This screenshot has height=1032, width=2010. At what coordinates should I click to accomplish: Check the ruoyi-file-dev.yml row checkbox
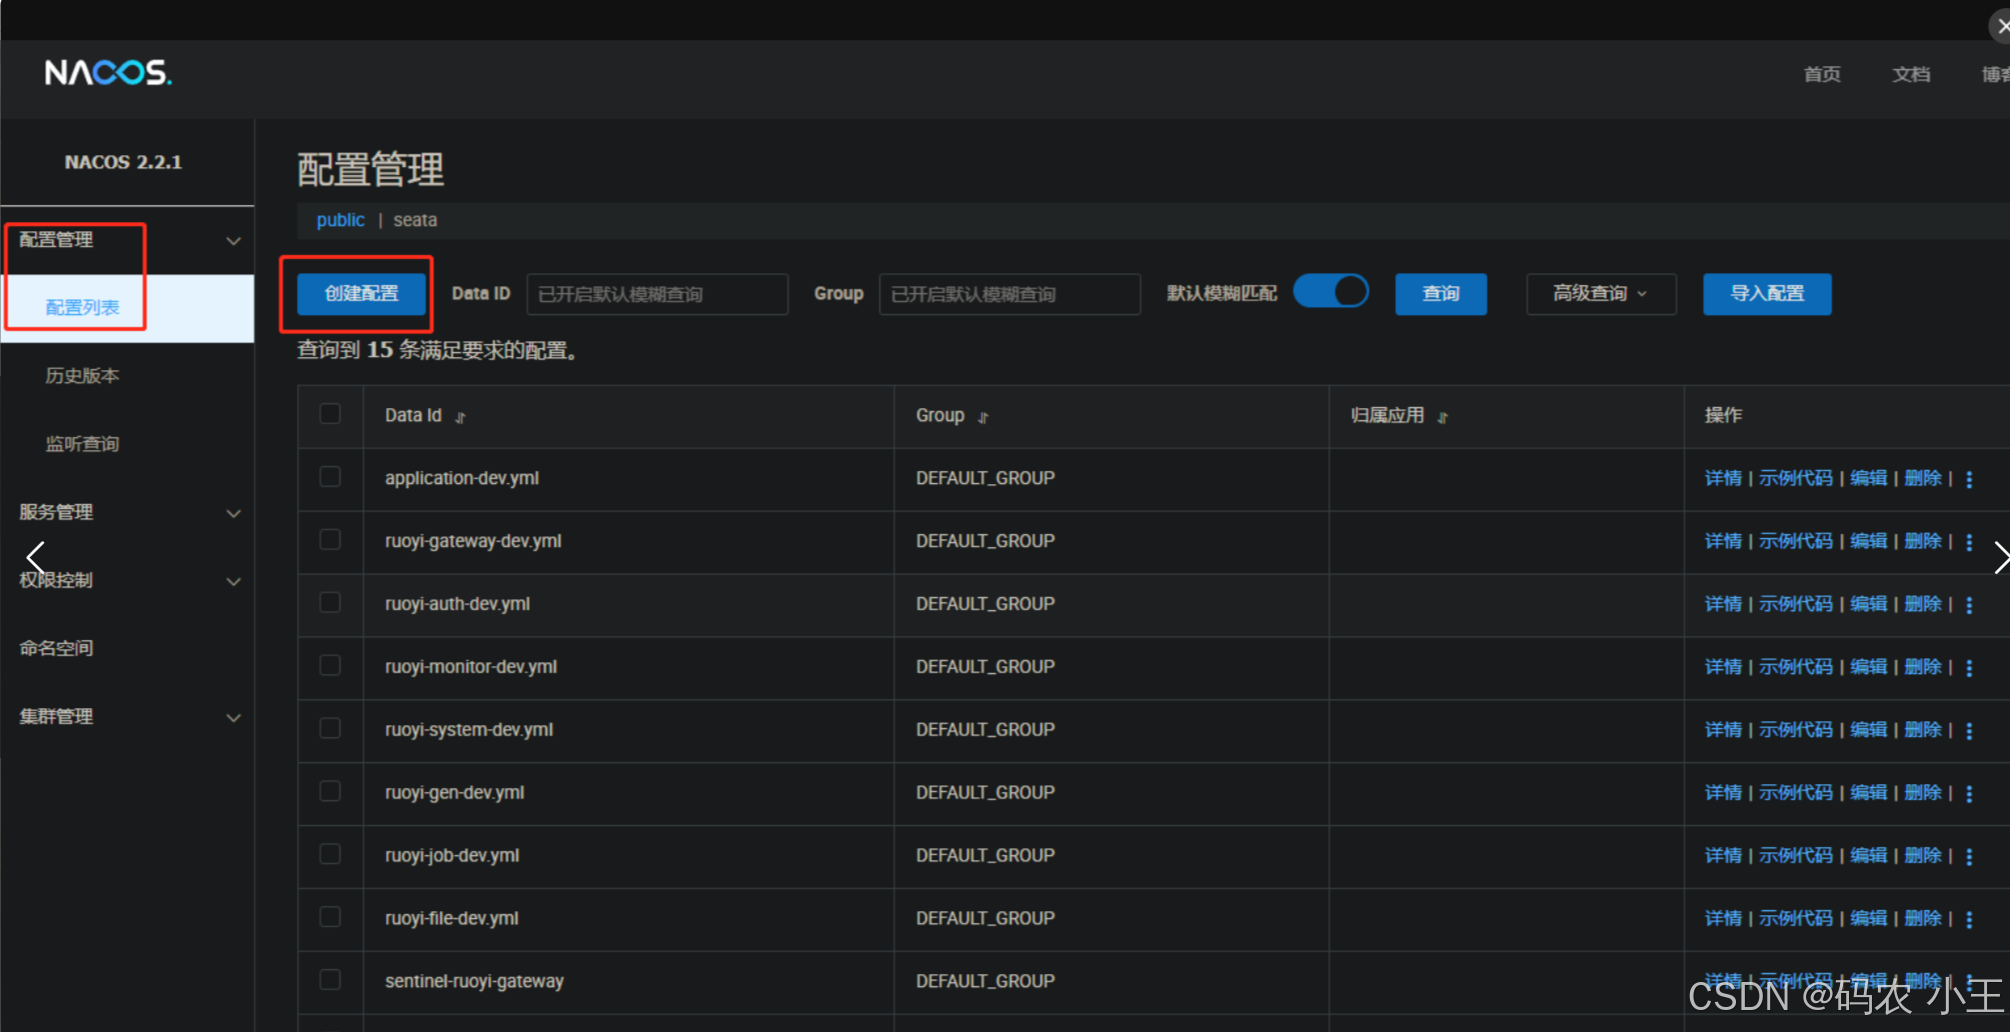(330, 918)
